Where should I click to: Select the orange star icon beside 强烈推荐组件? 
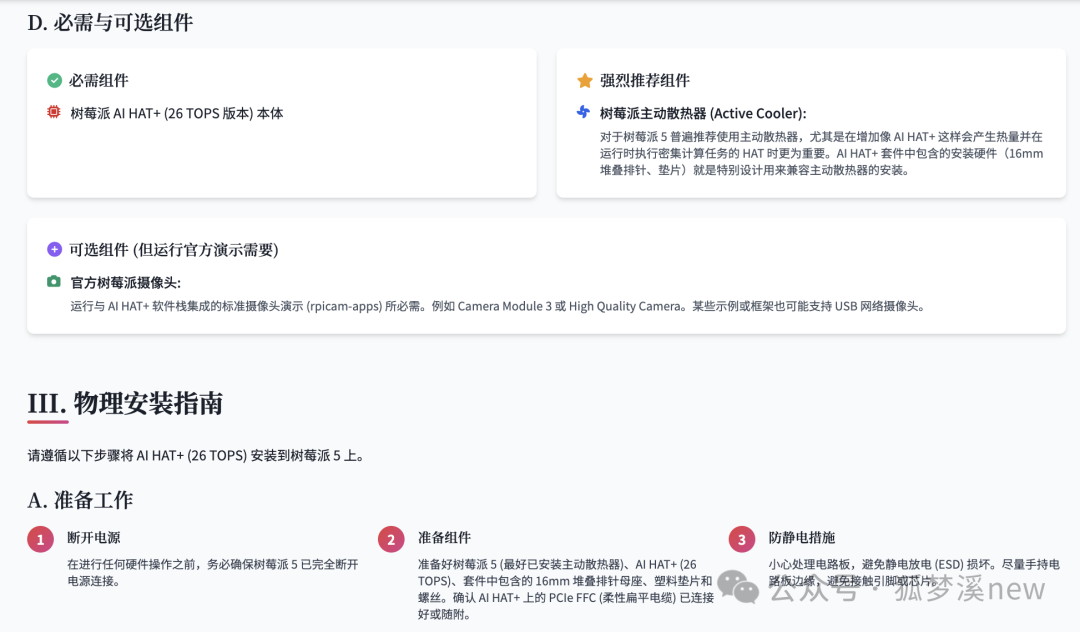coord(584,81)
